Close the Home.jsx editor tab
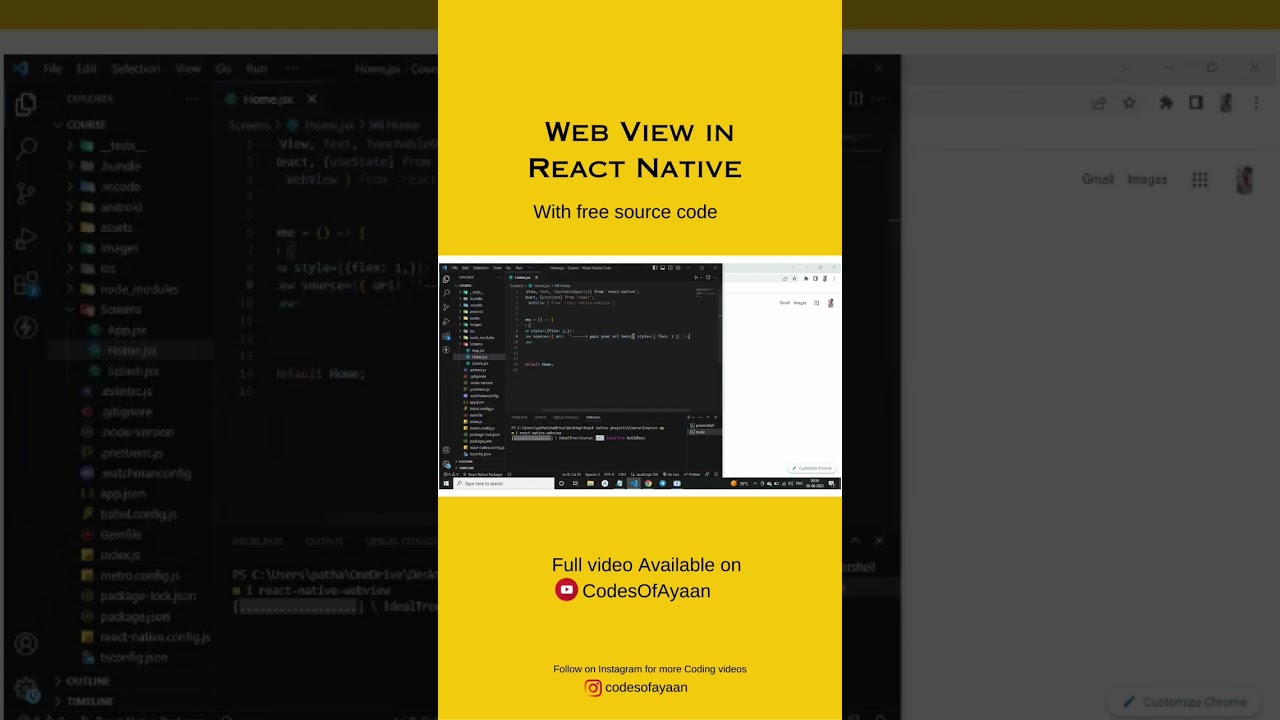 (536, 278)
